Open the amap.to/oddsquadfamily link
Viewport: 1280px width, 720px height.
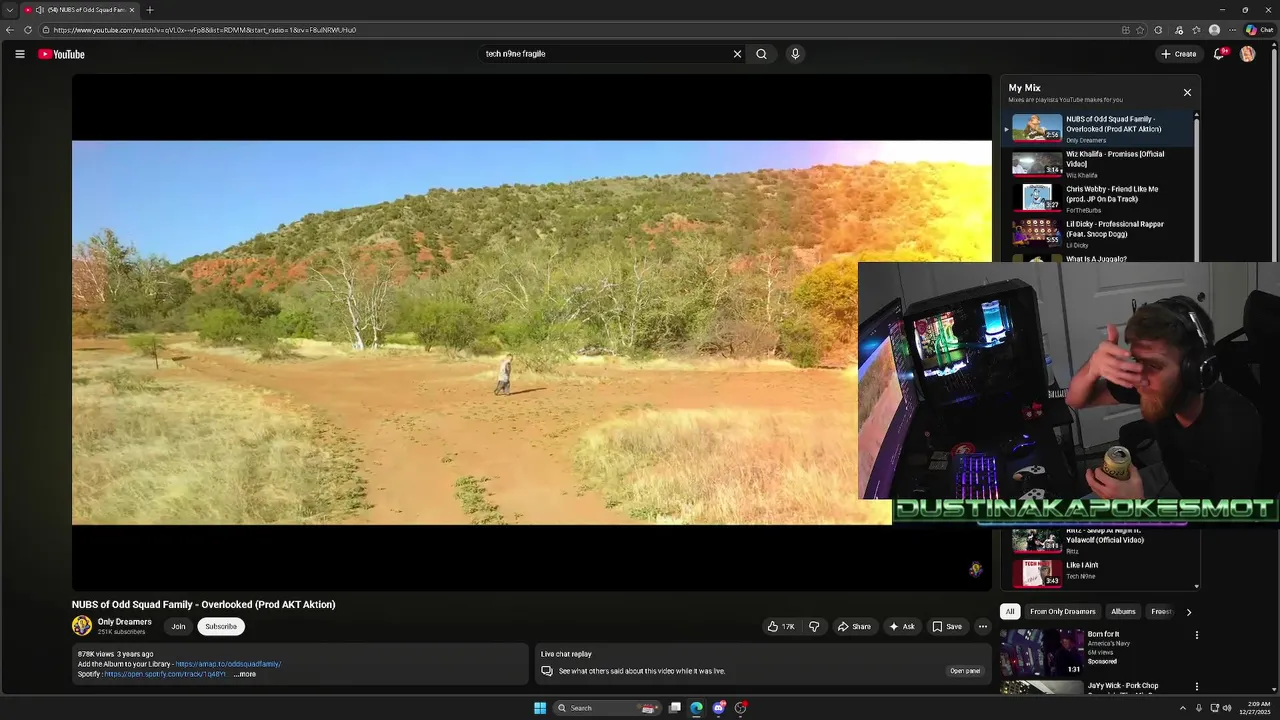228,664
